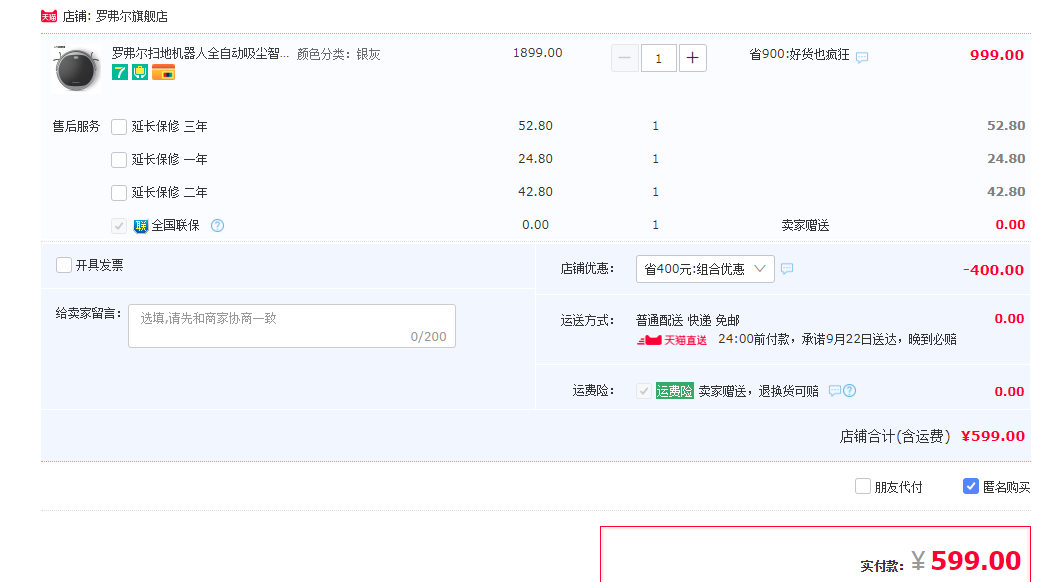Click the 颜色分类：银灰 text
Viewport: 1052px width, 582px height.
(338, 54)
